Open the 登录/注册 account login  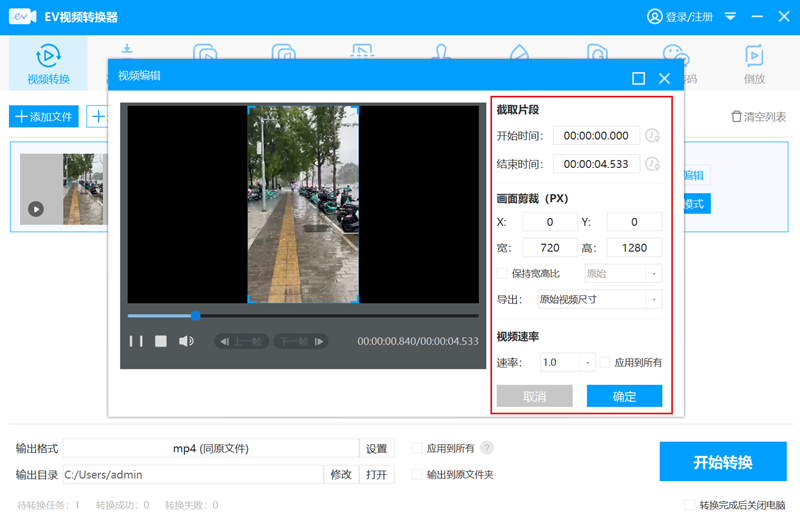coord(681,17)
